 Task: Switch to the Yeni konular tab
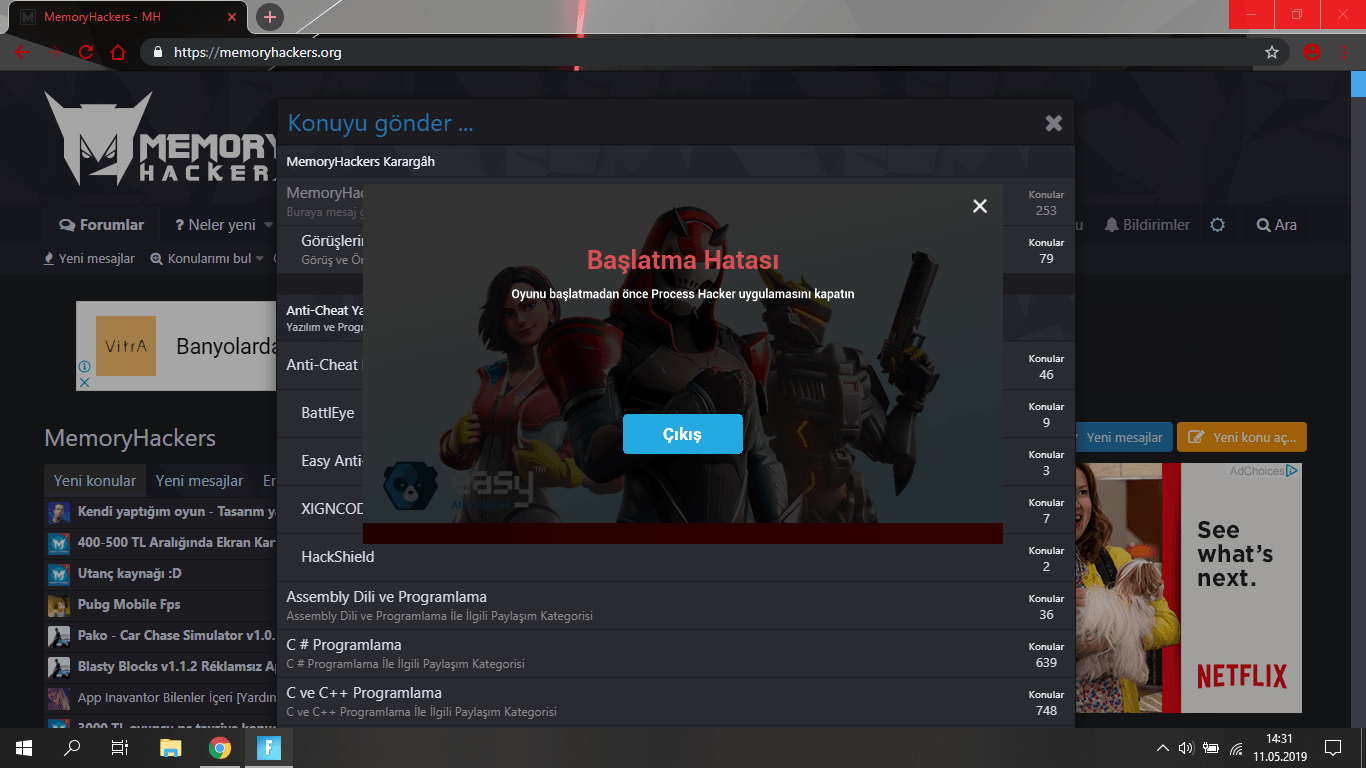point(94,481)
